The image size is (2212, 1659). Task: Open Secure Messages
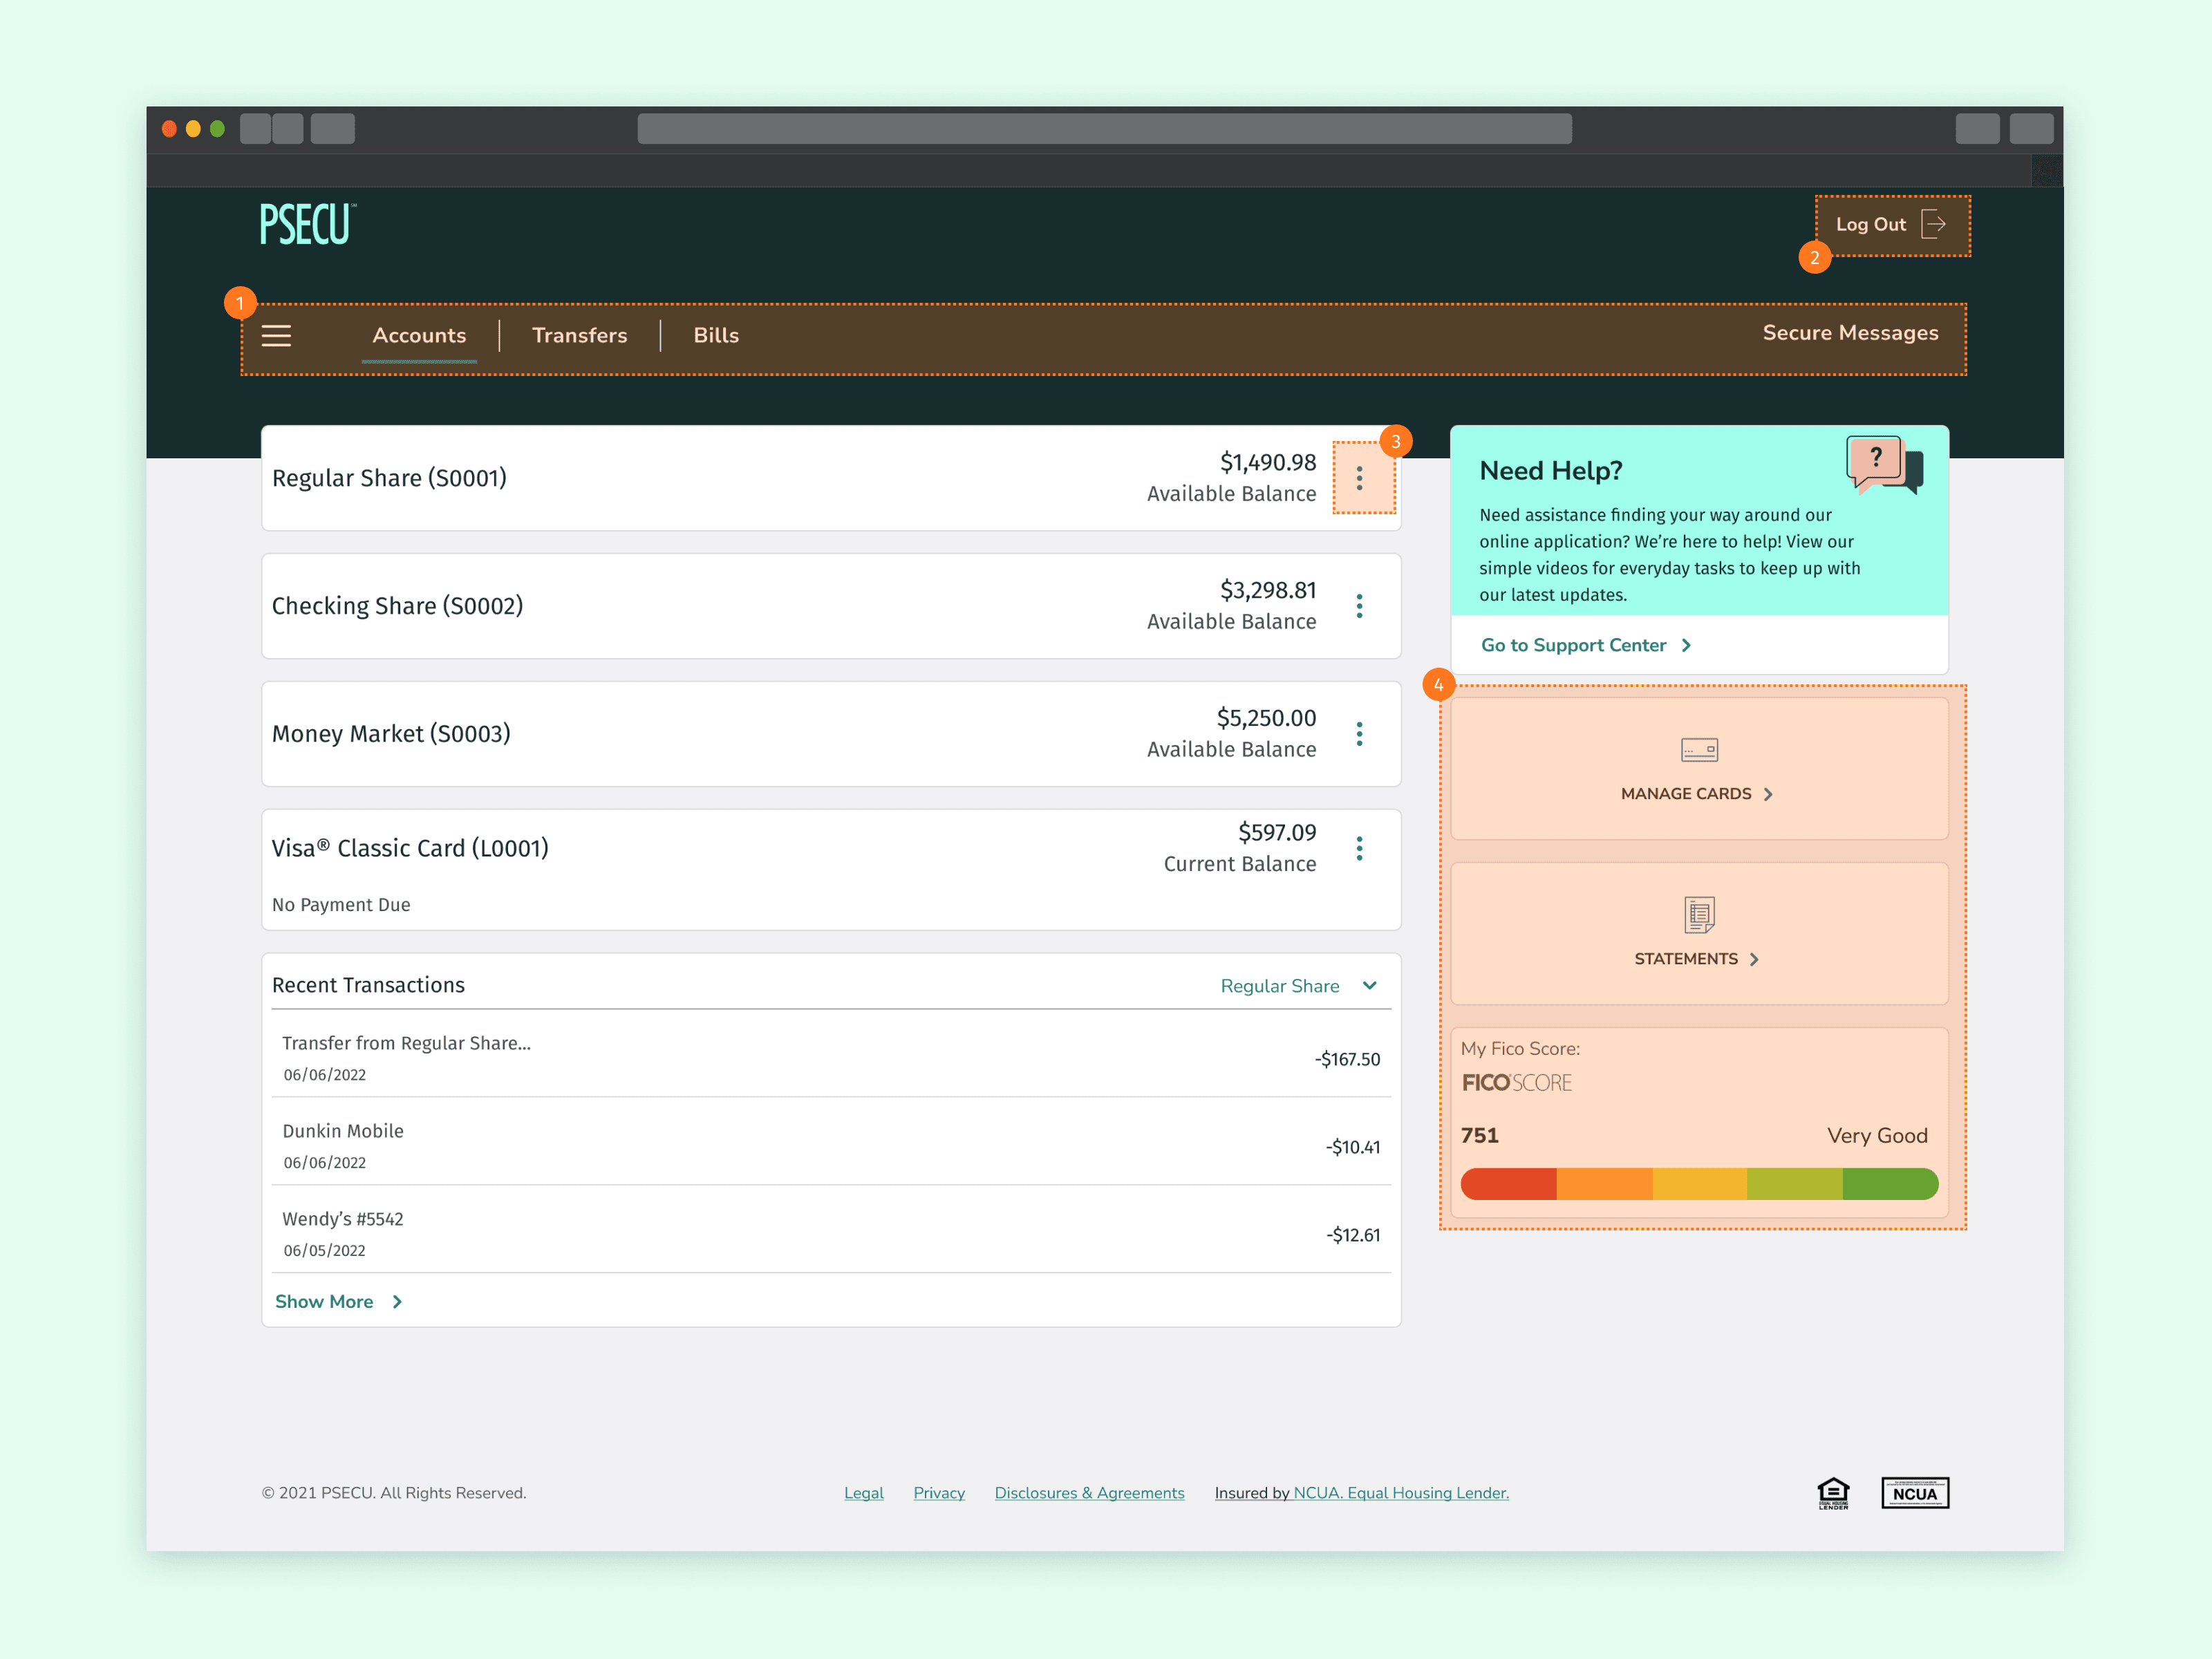1850,333
